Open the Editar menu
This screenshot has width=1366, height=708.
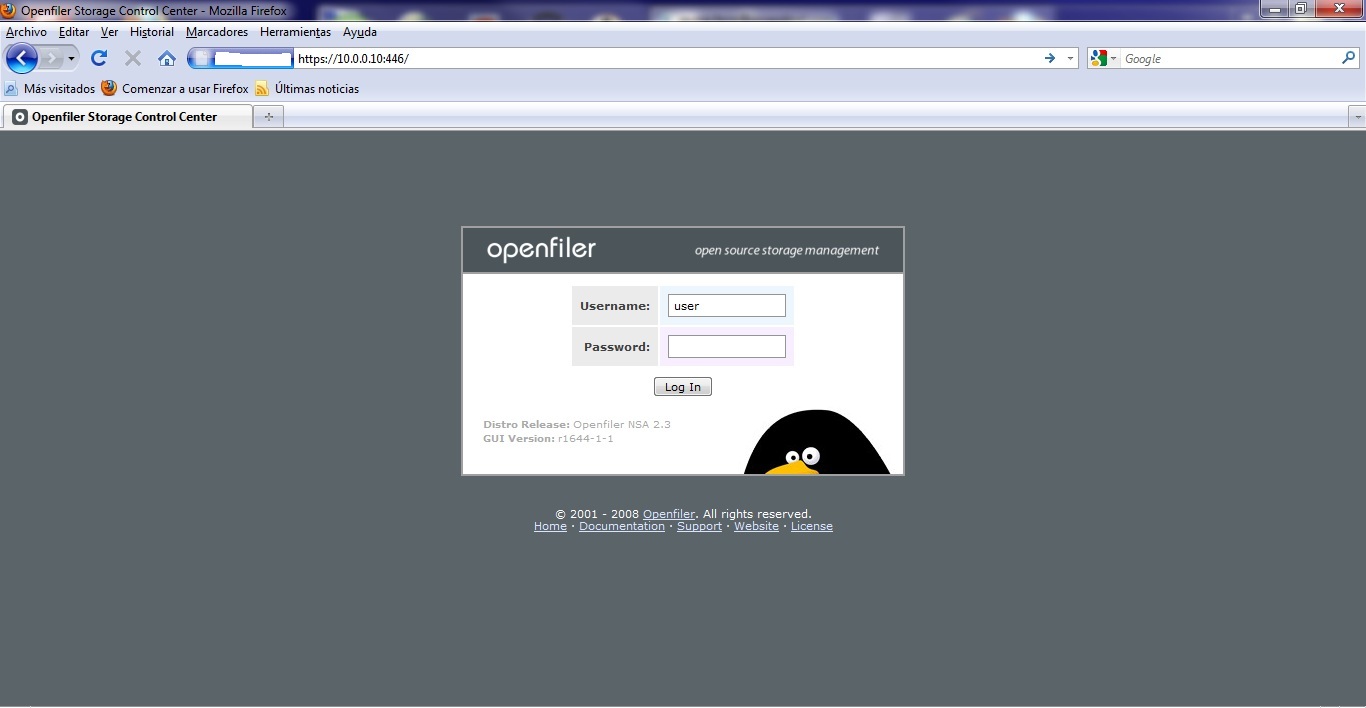tap(74, 32)
